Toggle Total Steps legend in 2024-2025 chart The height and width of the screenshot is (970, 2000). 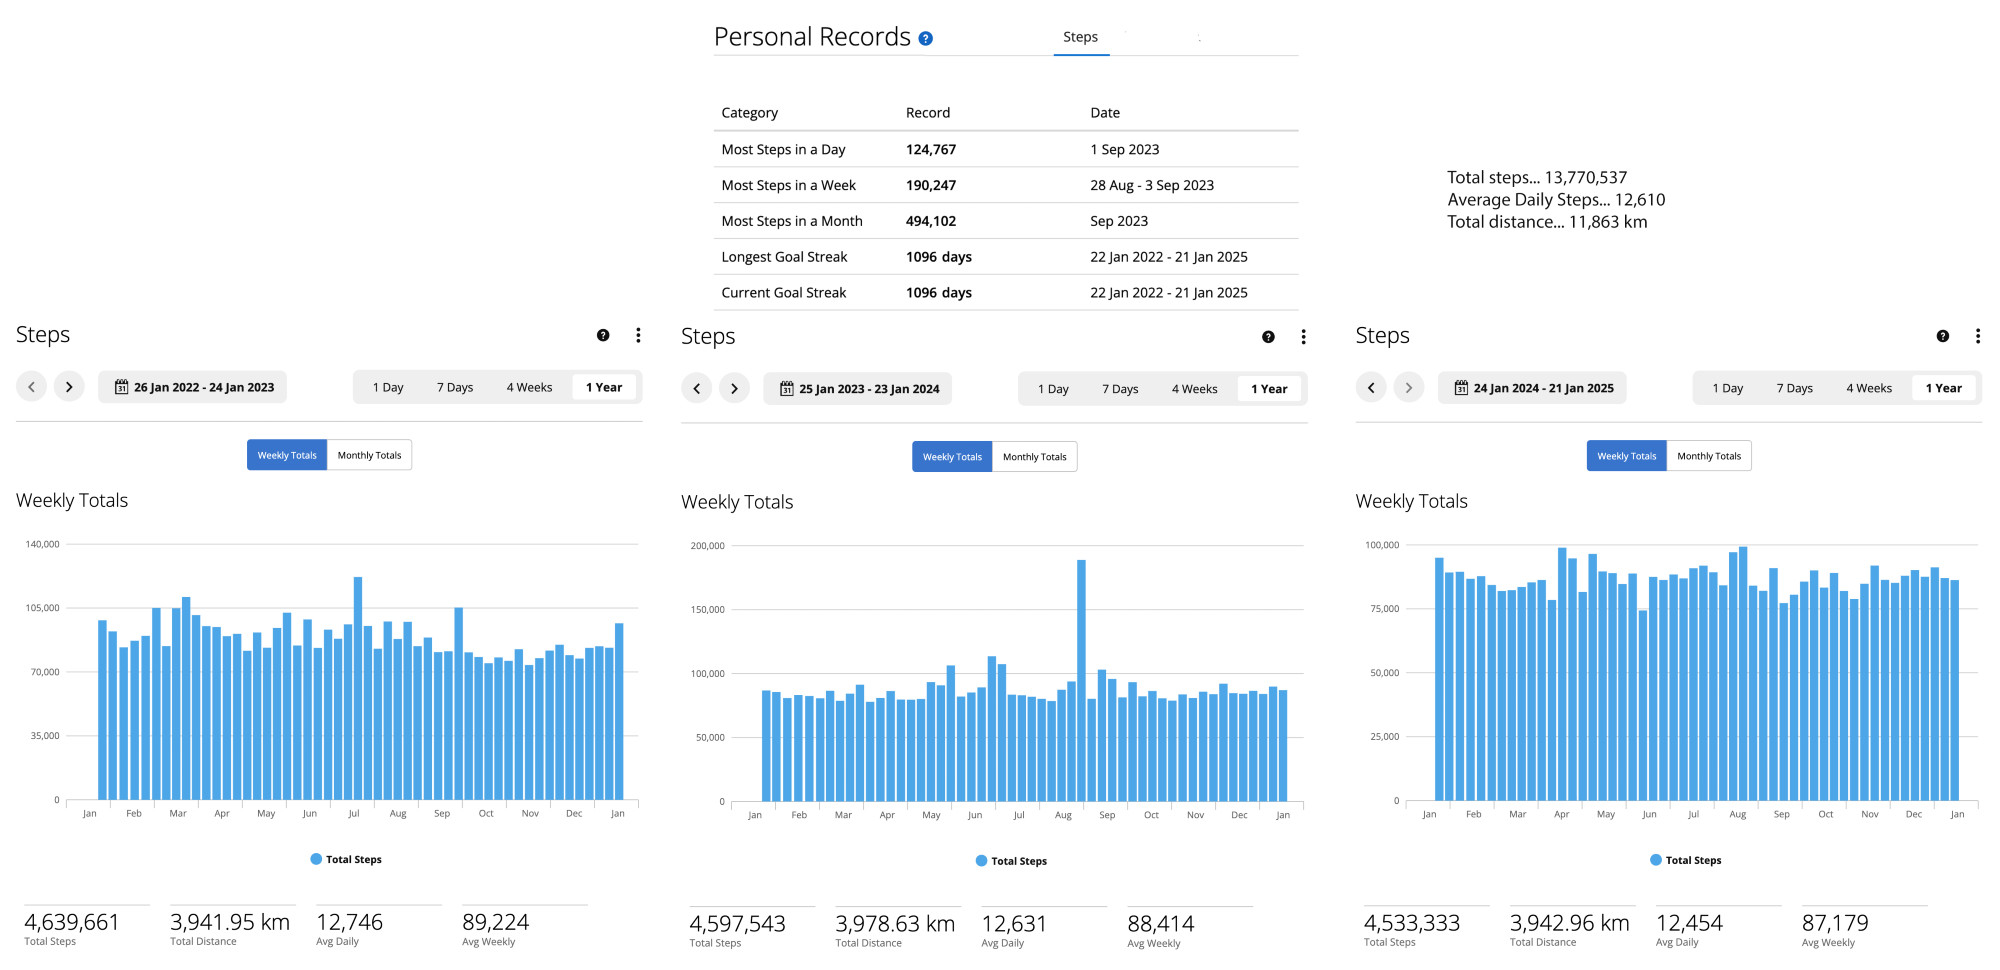1686,860
